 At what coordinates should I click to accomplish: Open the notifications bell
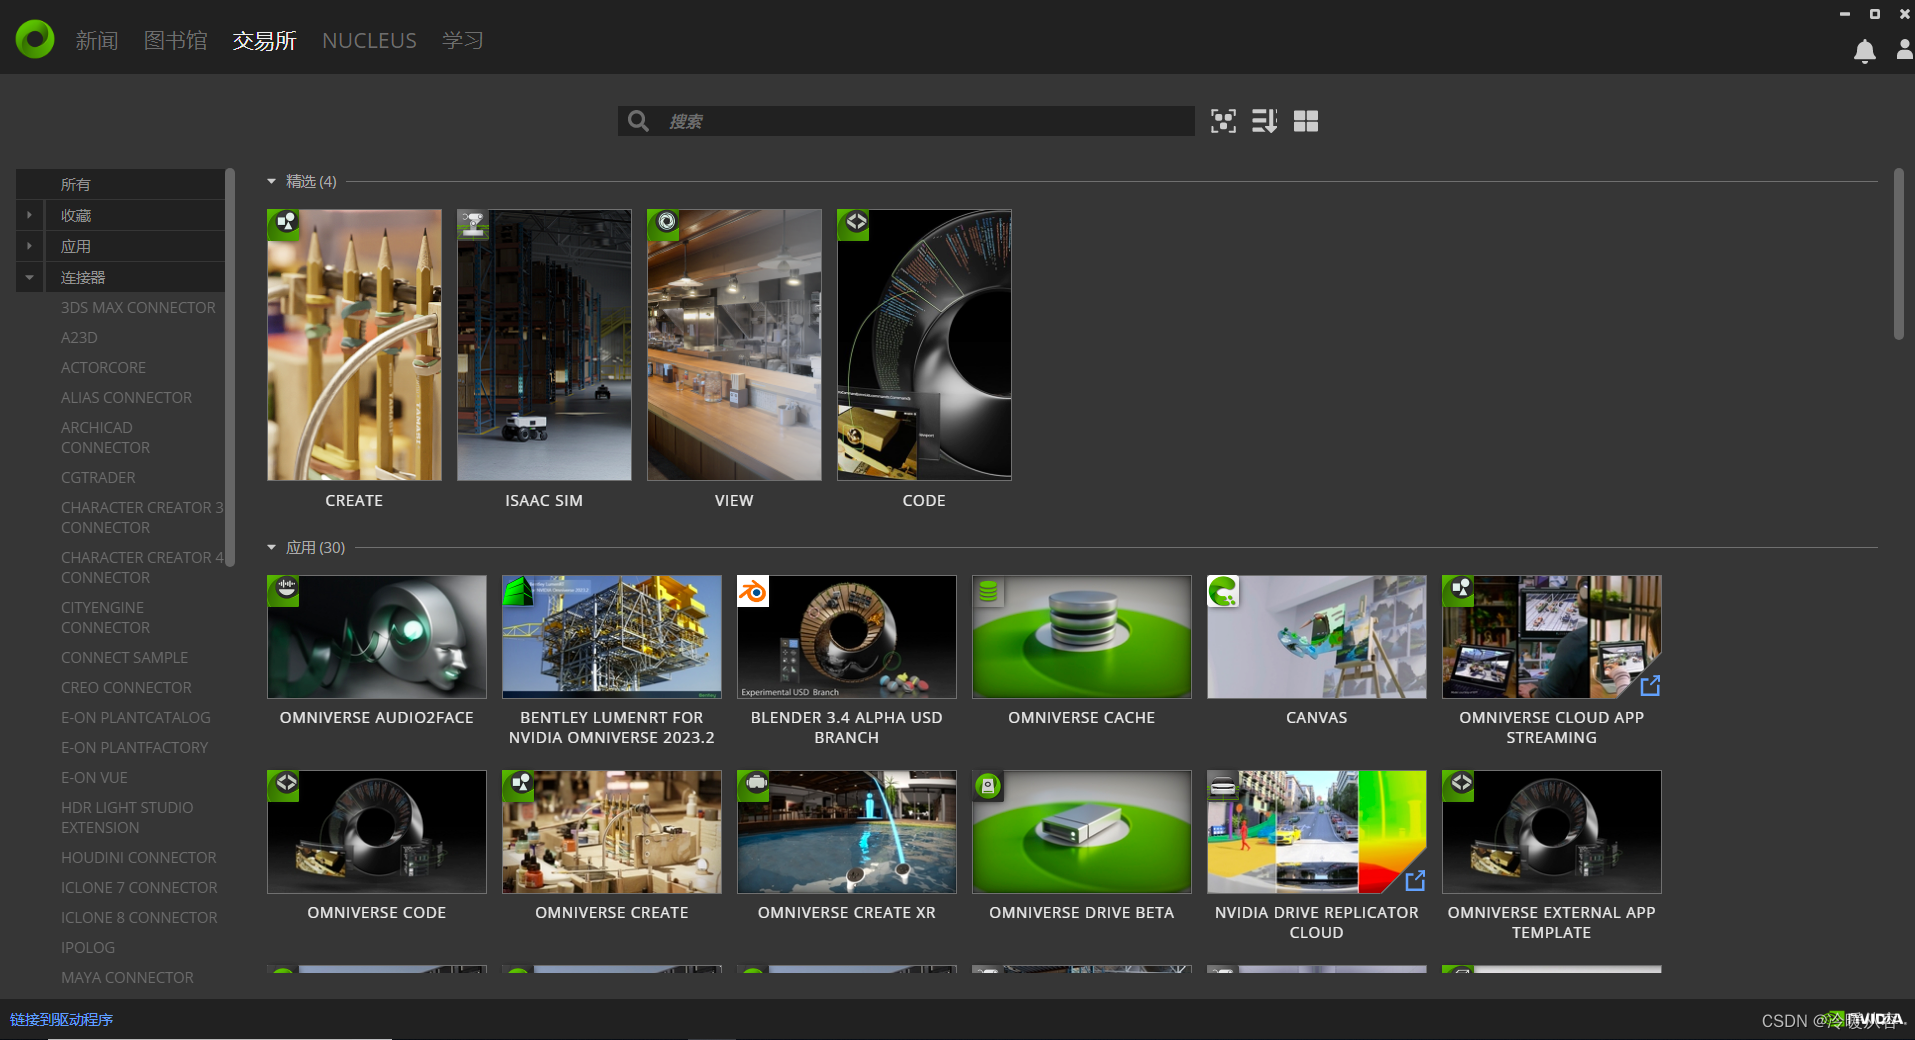(x=1864, y=51)
